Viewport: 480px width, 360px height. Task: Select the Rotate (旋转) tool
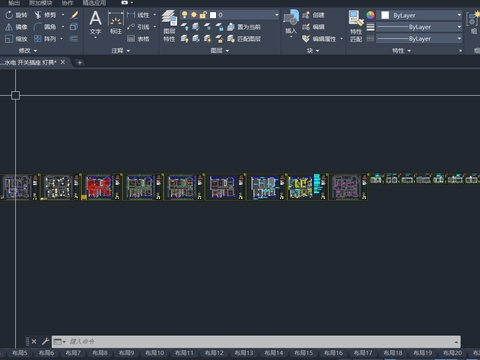(16, 15)
